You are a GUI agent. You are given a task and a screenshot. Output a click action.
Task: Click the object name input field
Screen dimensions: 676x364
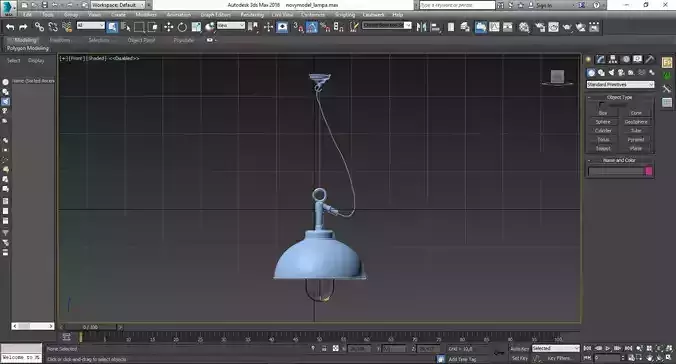click(616, 171)
